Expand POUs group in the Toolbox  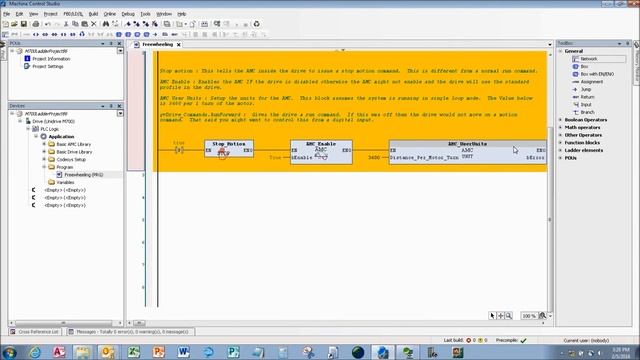point(561,158)
